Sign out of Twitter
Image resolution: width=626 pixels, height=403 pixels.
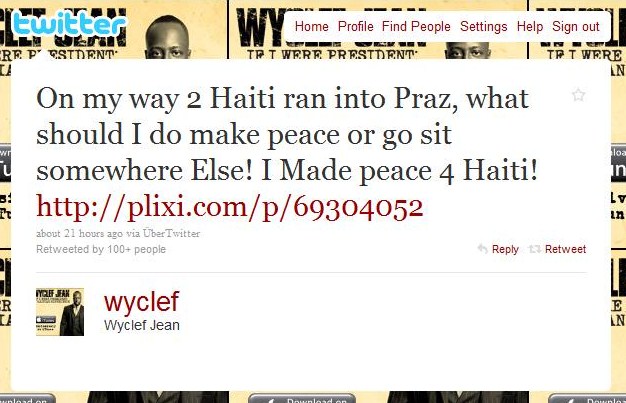pyautogui.click(x=576, y=26)
